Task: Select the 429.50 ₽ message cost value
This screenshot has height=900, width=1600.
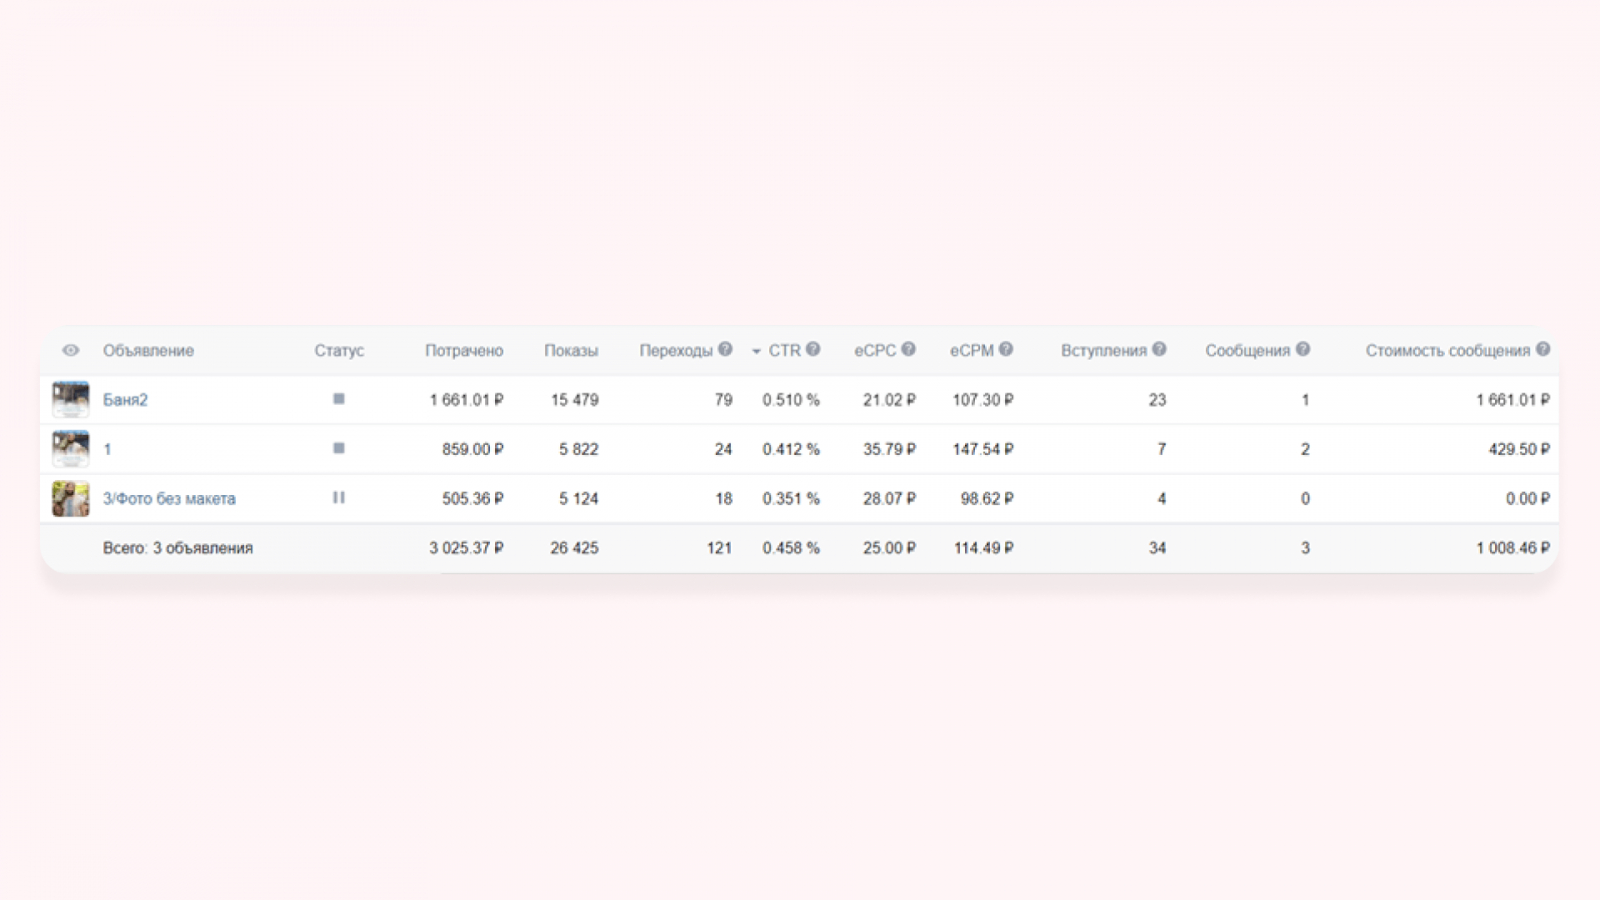Action: tap(1519, 449)
